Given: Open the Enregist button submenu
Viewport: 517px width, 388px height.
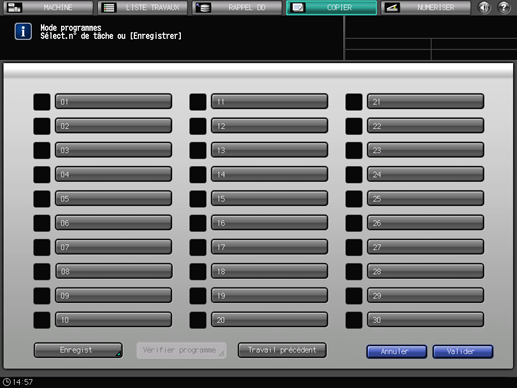Looking at the screenshot, I should pyautogui.click(x=78, y=350).
